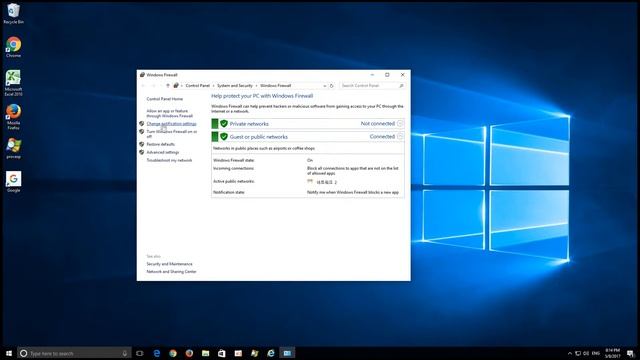Click Control Panel in the breadcrumb path
Image resolution: width=640 pixels, height=360 pixels.
pos(198,86)
